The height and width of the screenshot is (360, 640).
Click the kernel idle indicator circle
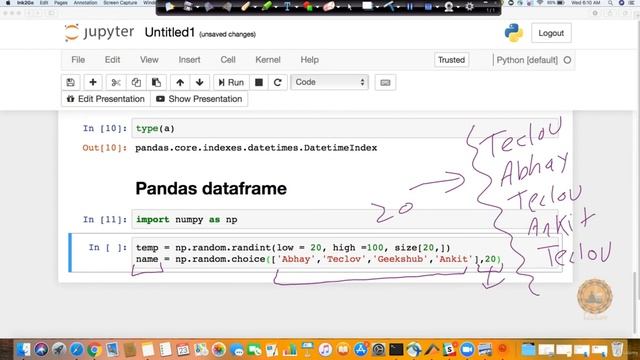[567, 60]
